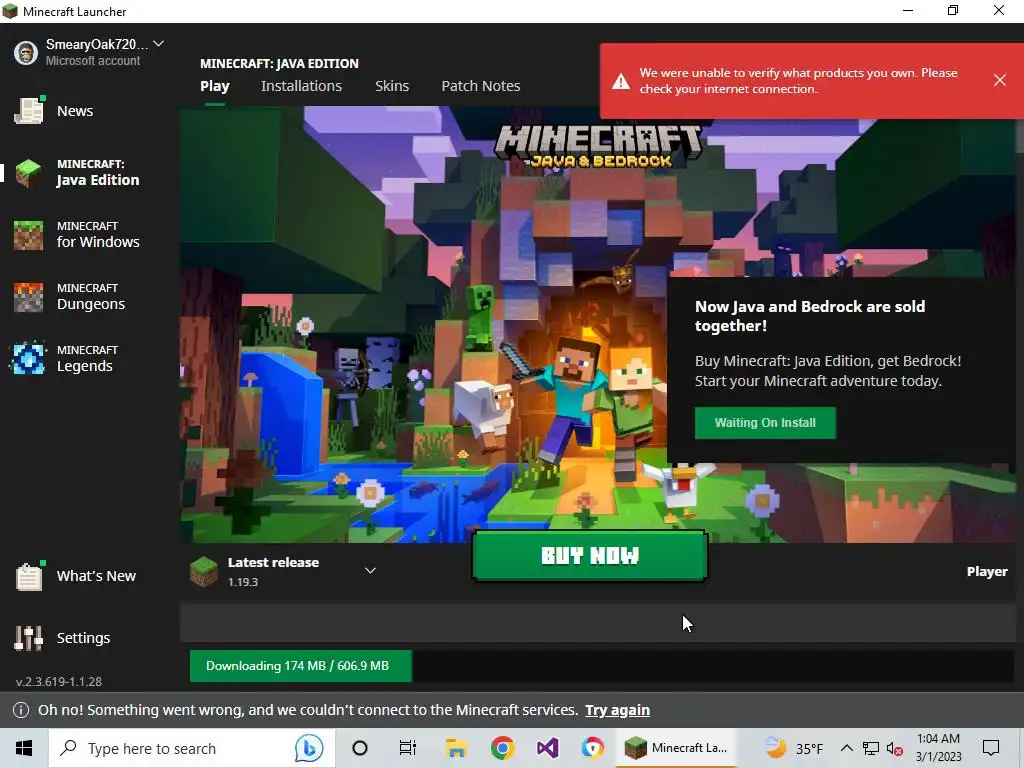Select Minecraft Java Edition grass block icon

[x=29, y=173]
